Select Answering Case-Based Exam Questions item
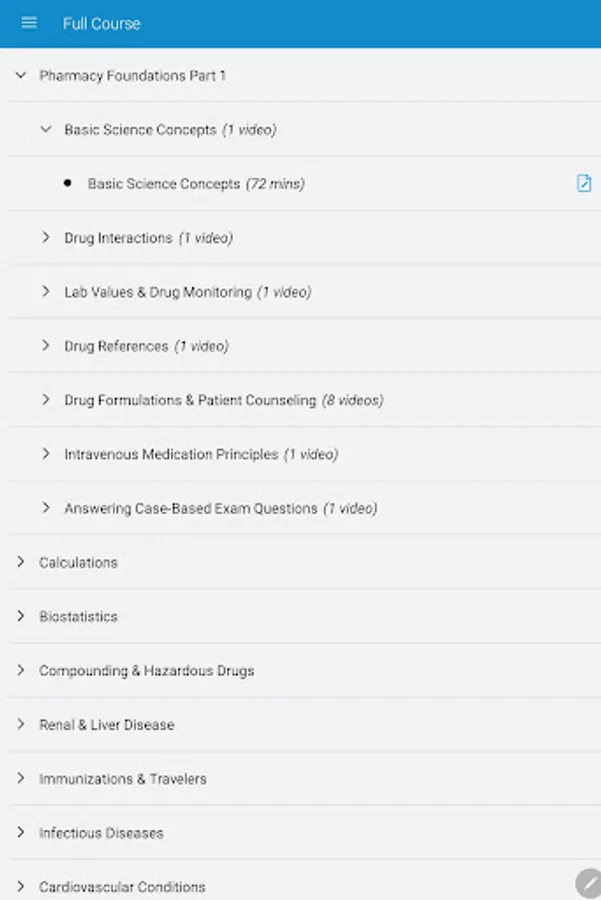Screen dimensions: 601x900 [x=220, y=508]
